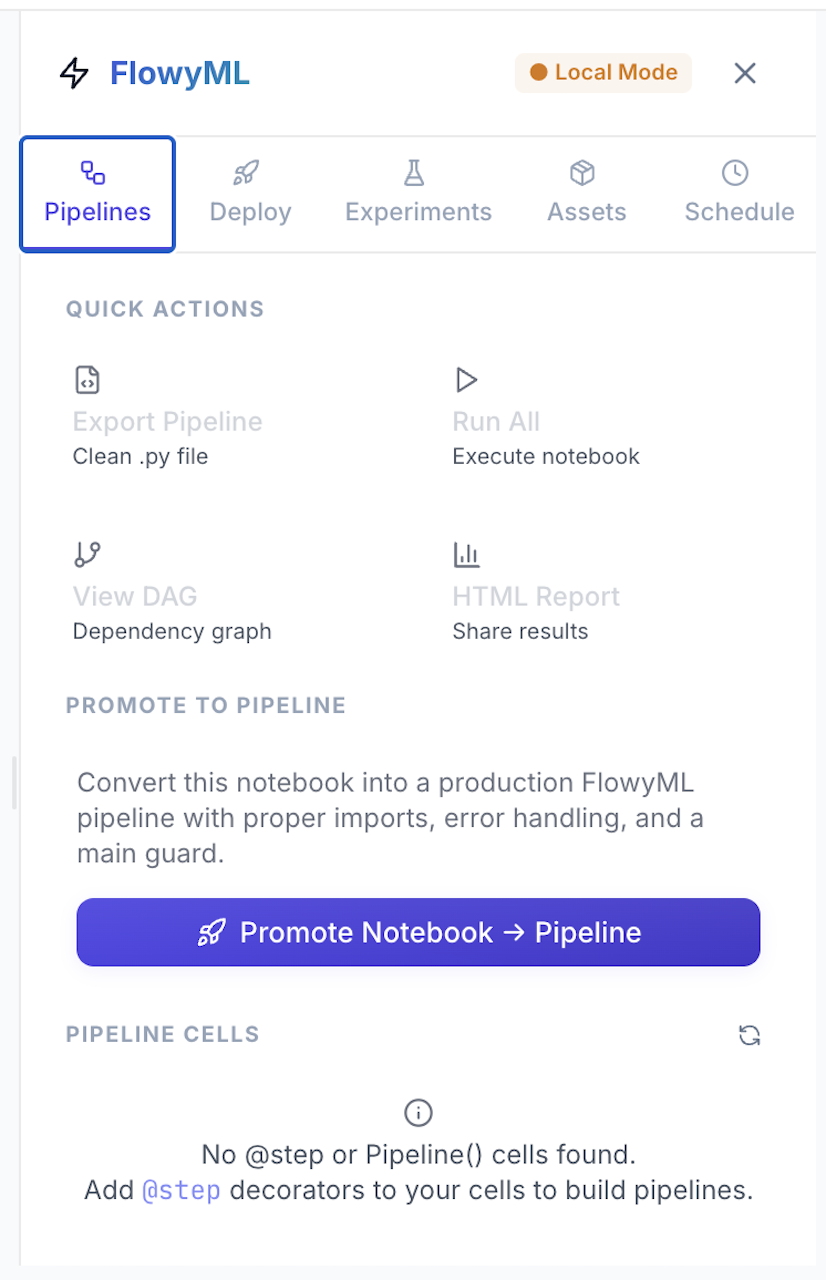Image resolution: width=826 pixels, height=1280 pixels.
Task: Open the Experiments tab
Action: (417, 193)
